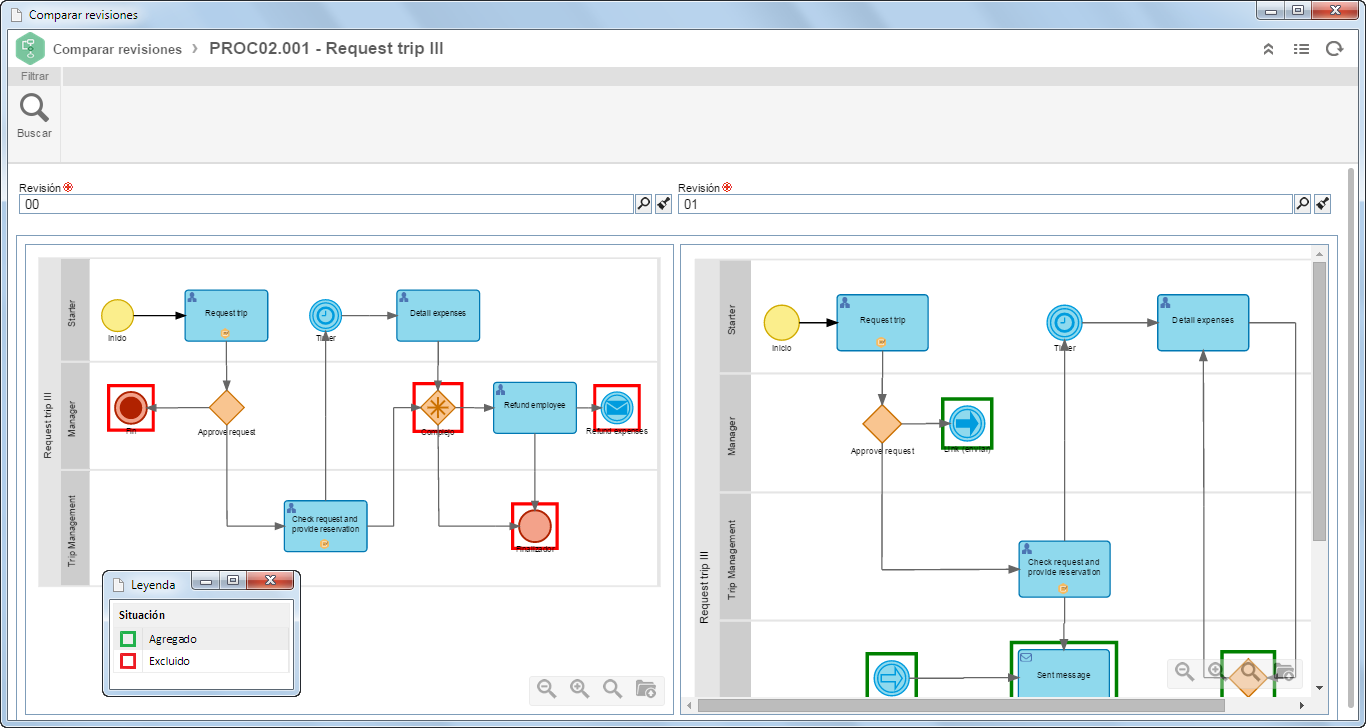Zoom in the left diagram
1366x728 pixels.
[579, 689]
